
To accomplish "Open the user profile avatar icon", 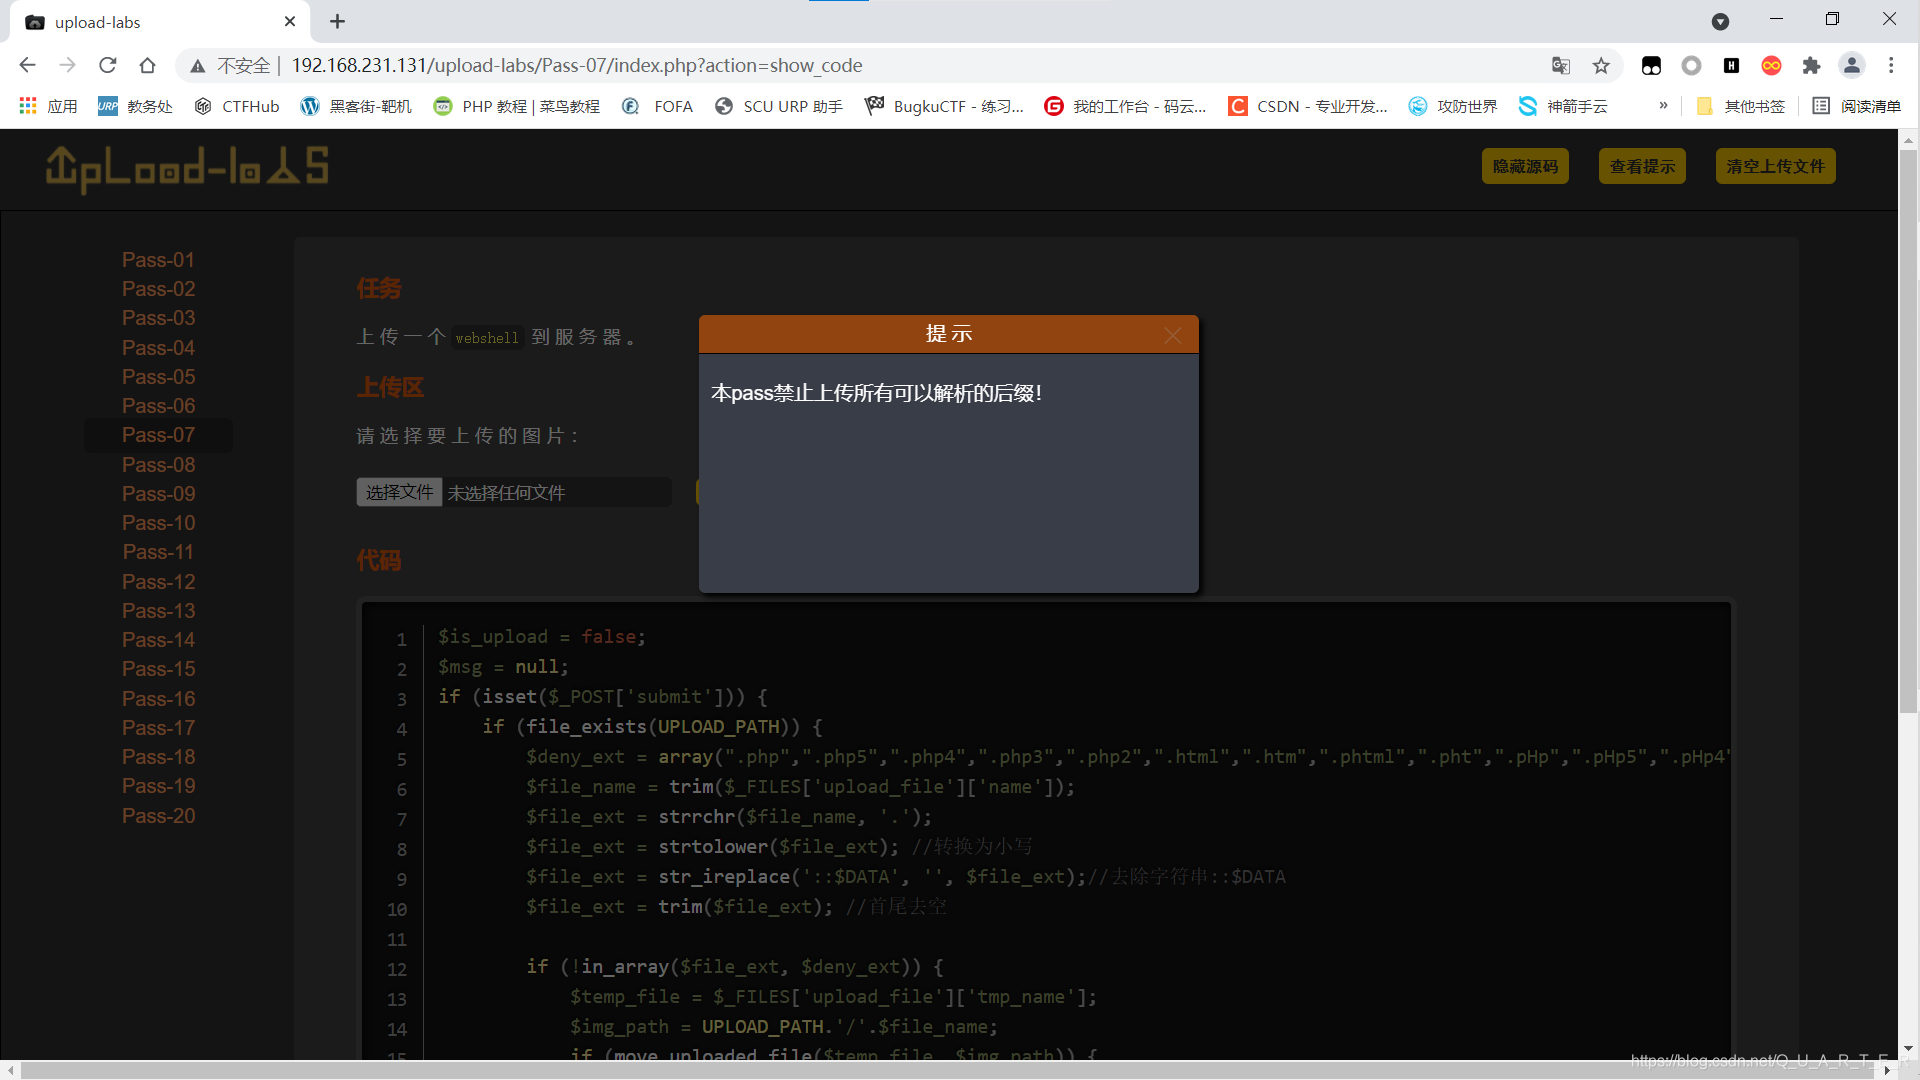I will pos(1852,65).
